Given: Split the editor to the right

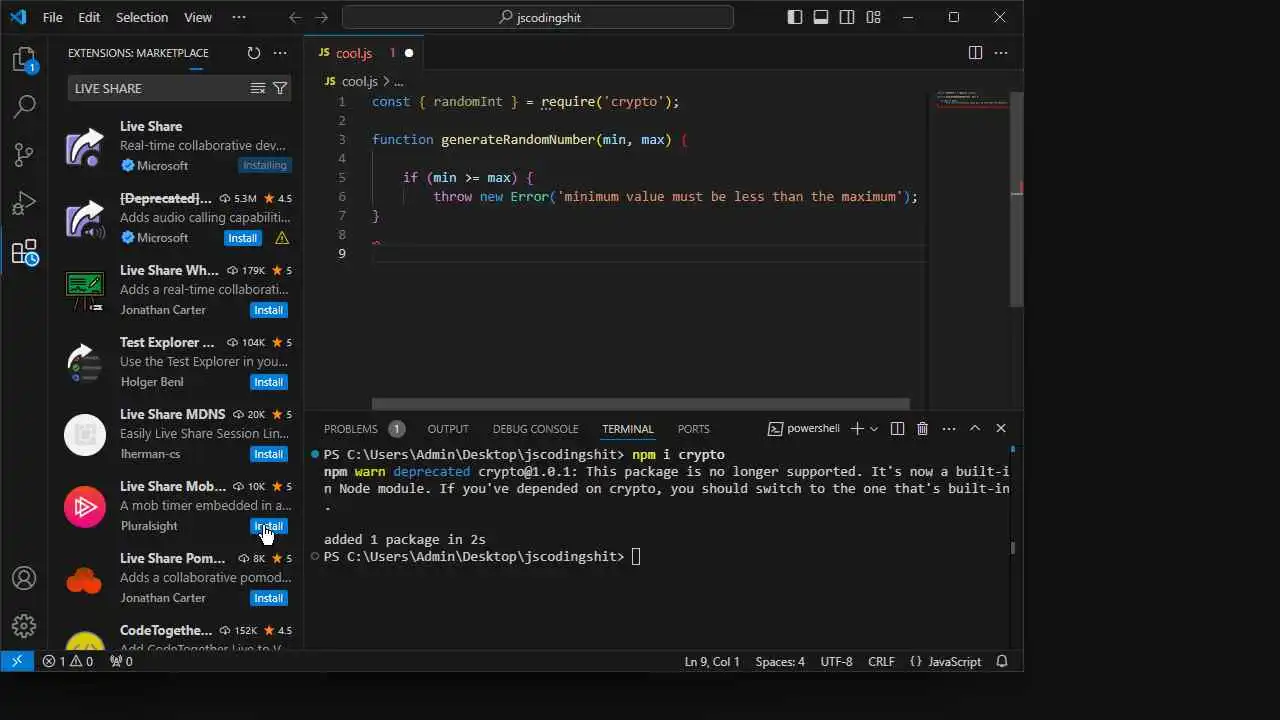Looking at the screenshot, I should coord(976,53).
